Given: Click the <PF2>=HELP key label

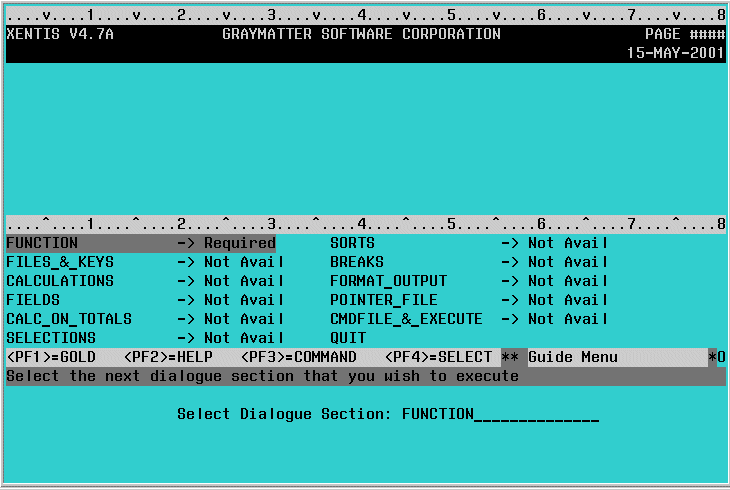Looking at the screenshot, I should (x=168, y=357).
